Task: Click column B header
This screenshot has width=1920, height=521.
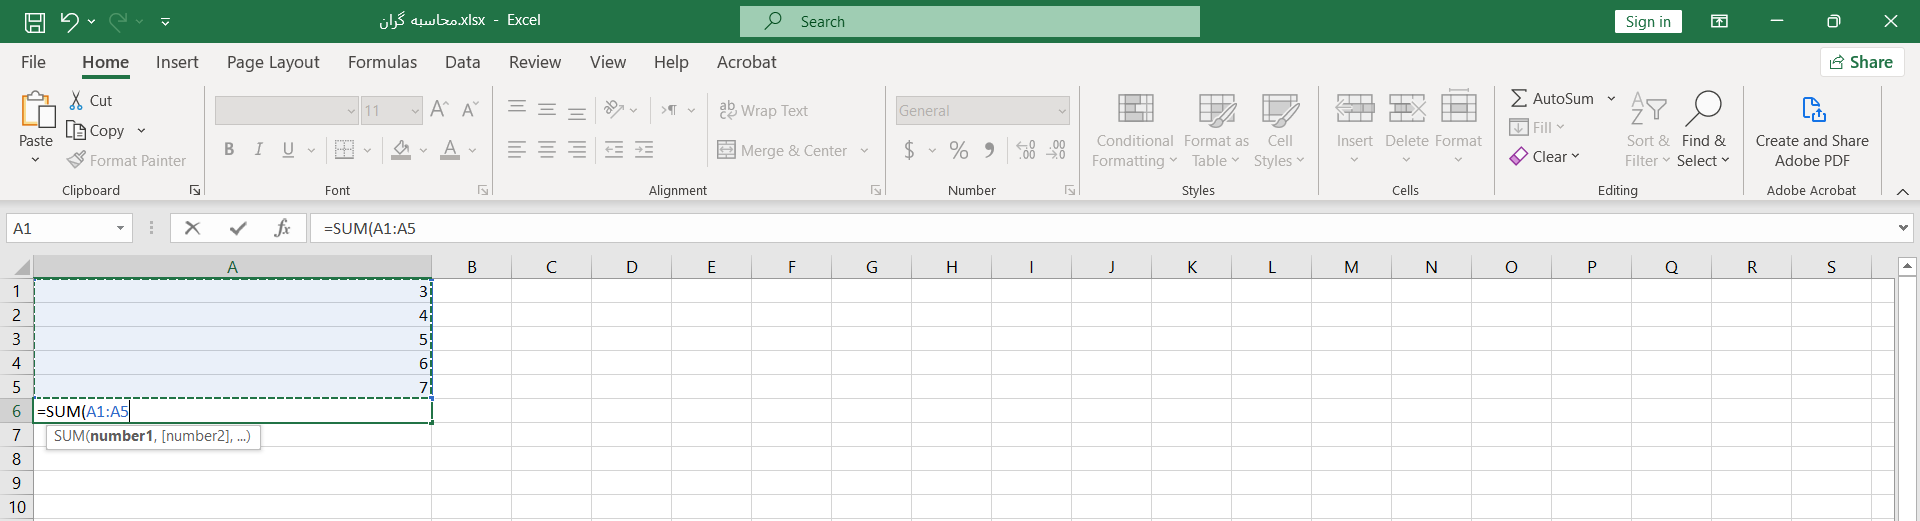Action: click(471, 267)
